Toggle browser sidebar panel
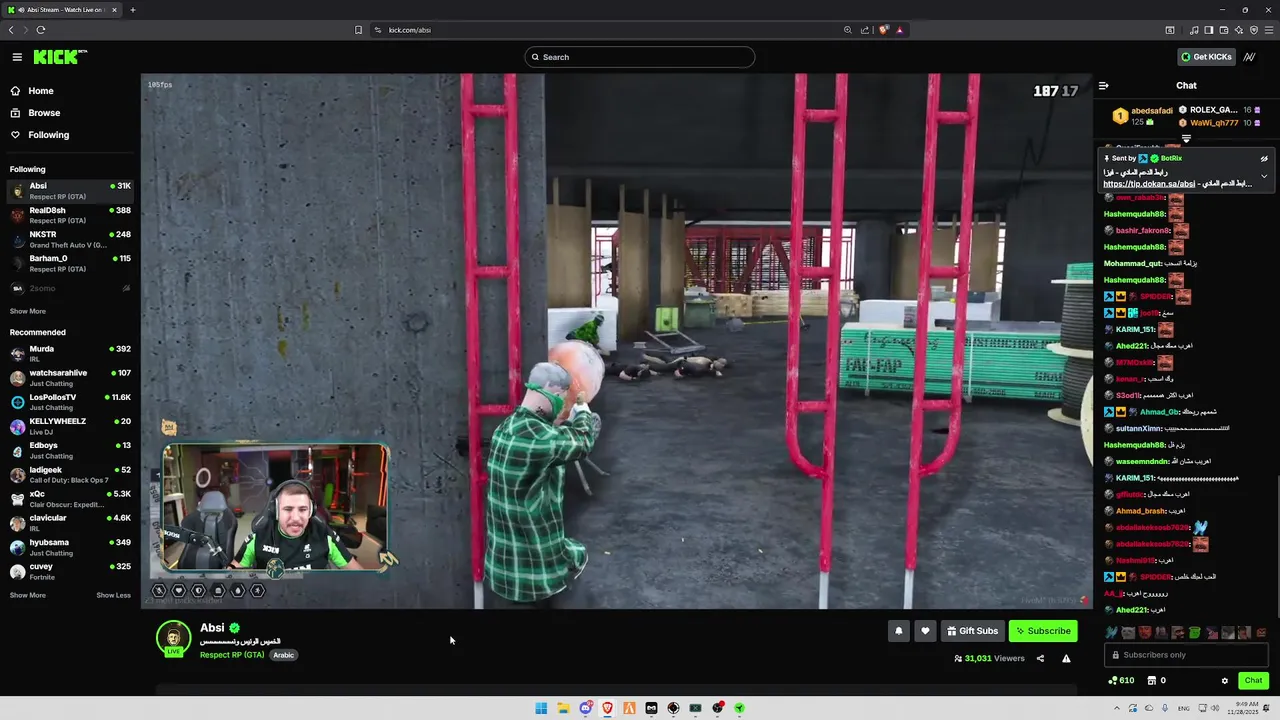Screen dimensions: 1280x720 pyautogui.click(x=1209, y=30)
